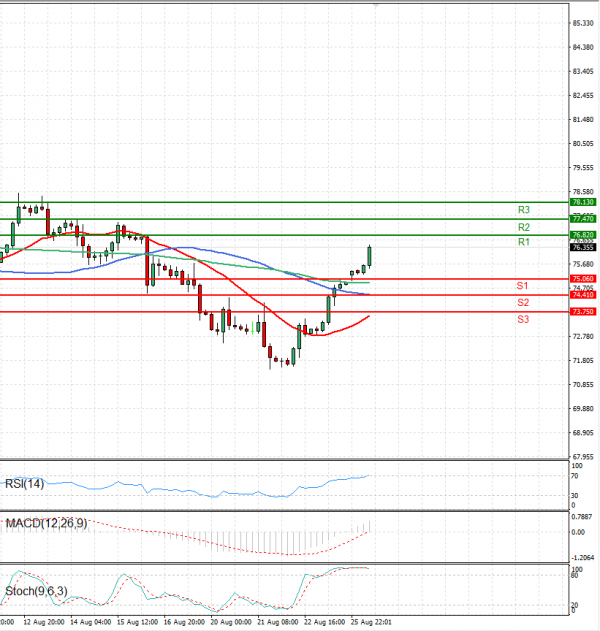
Task: Click the S3 support label
Action: 523,320
